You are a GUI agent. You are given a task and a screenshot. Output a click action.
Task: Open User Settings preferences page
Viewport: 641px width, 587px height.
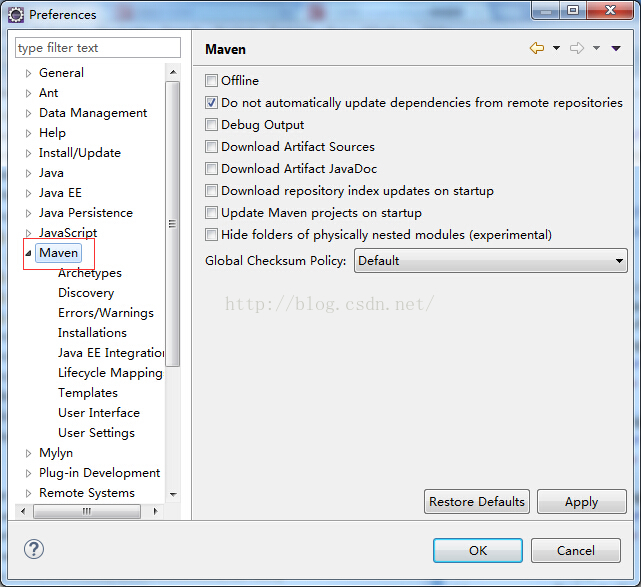[96, 433]
